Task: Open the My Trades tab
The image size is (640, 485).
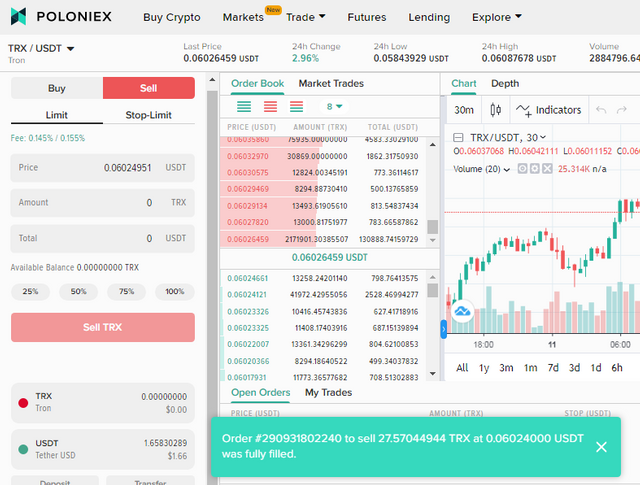Action: tap(329, 393)
